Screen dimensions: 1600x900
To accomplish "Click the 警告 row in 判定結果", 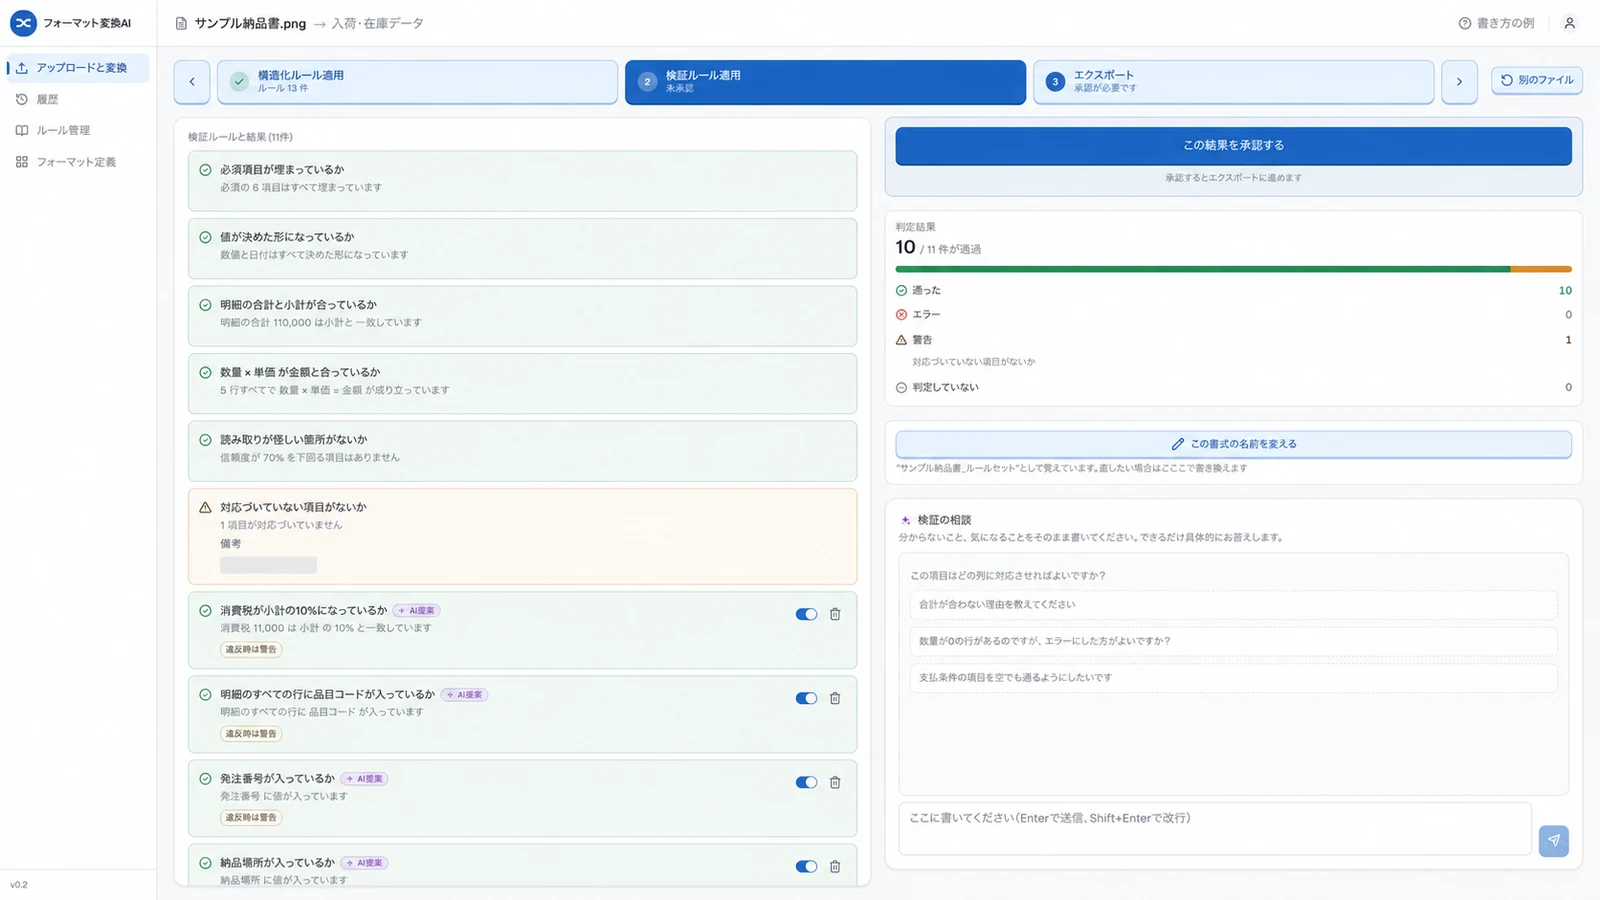I will (1233, 340).
